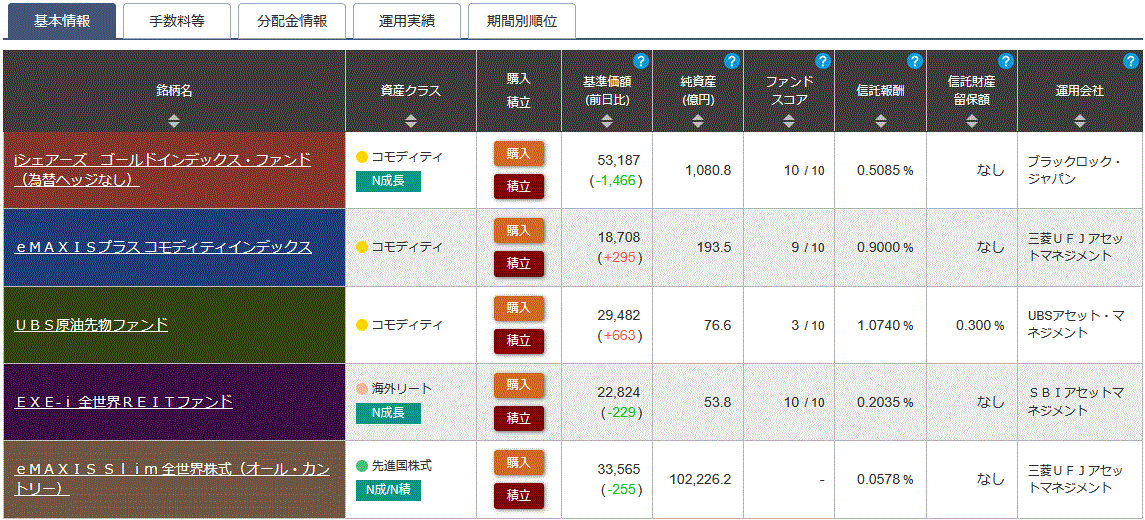
Task: Open the 運用実績 tab
Action: (407, 21)
